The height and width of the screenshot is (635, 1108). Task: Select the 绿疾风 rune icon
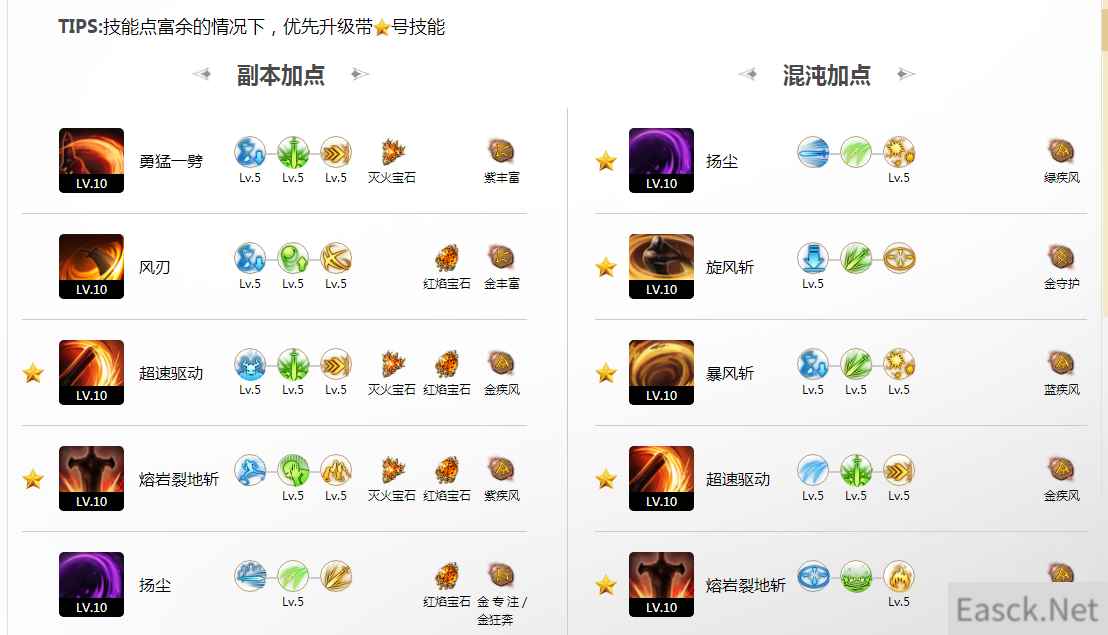[1061, 151]
